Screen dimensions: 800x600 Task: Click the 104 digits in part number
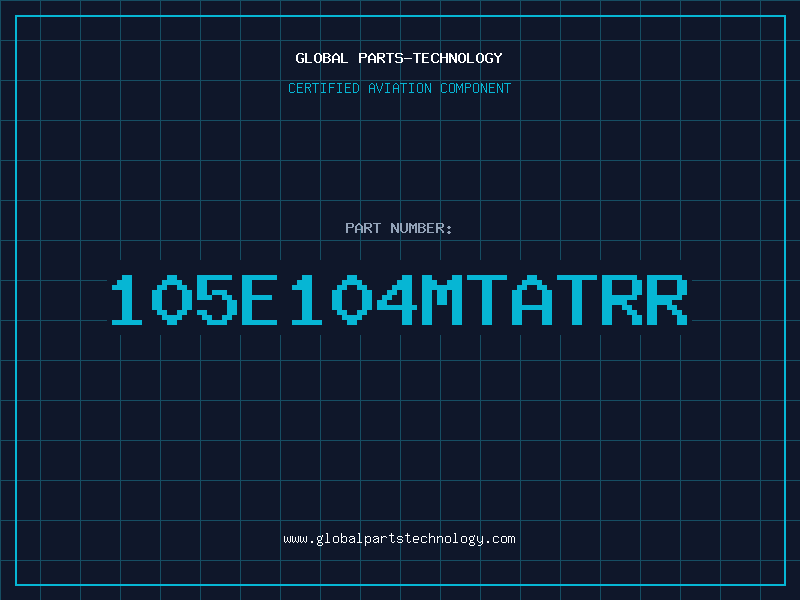pyautogui.click(x=354, y=300)
